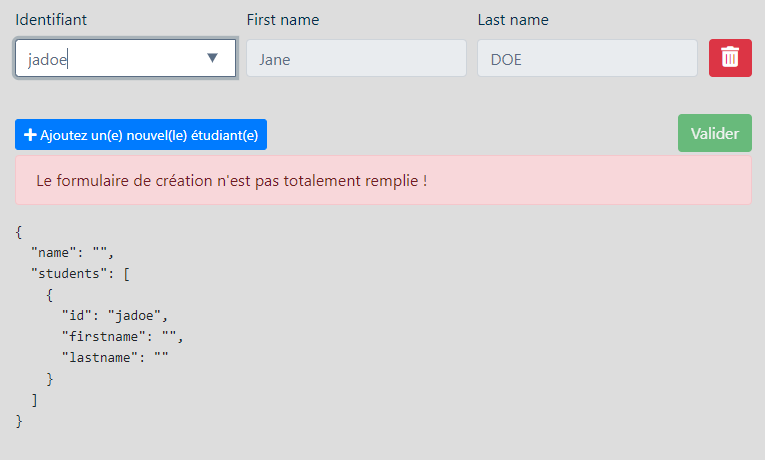Click the opening curly brace of JSON
The height and width of the screenshot is (460, 765).
(18, 231)
